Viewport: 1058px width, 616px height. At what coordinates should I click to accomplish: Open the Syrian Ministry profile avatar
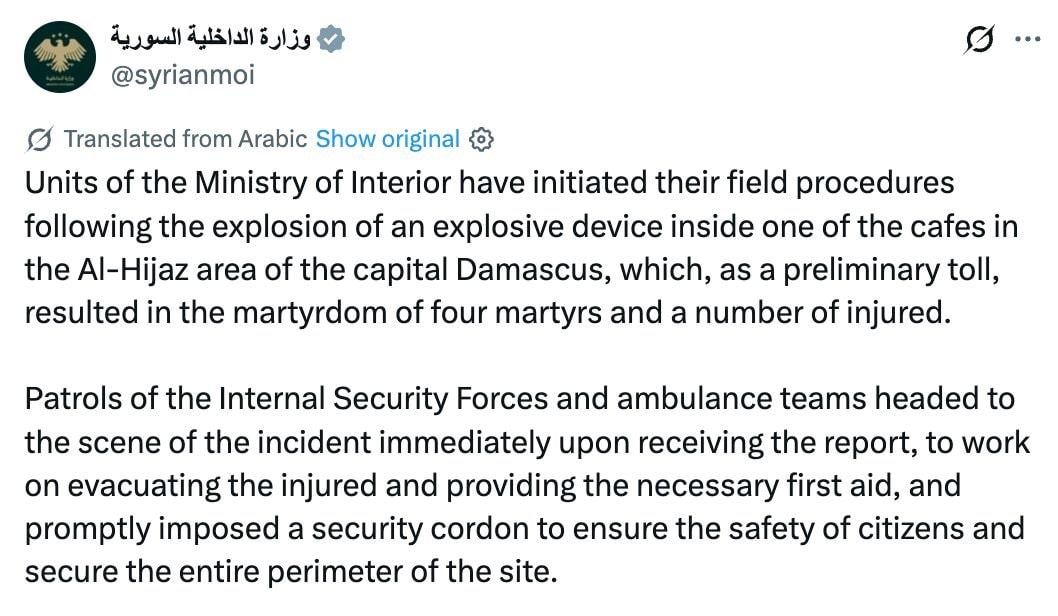60,57
